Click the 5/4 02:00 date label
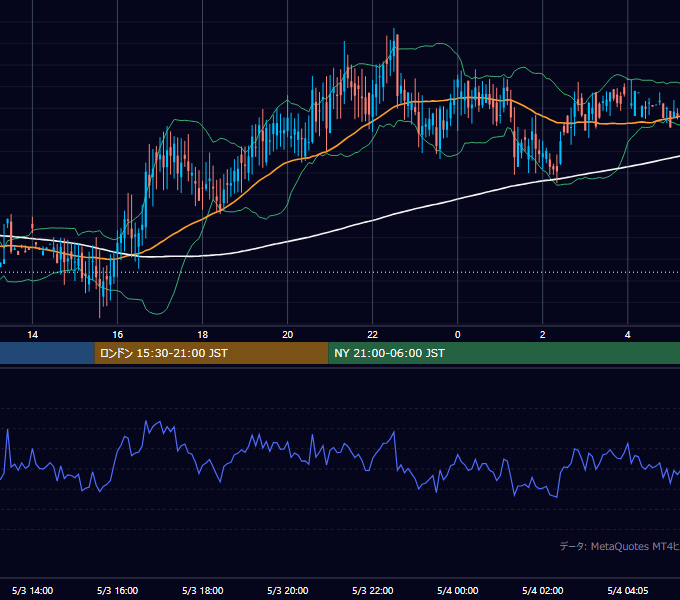680x600 pixels. pos(543,590)
